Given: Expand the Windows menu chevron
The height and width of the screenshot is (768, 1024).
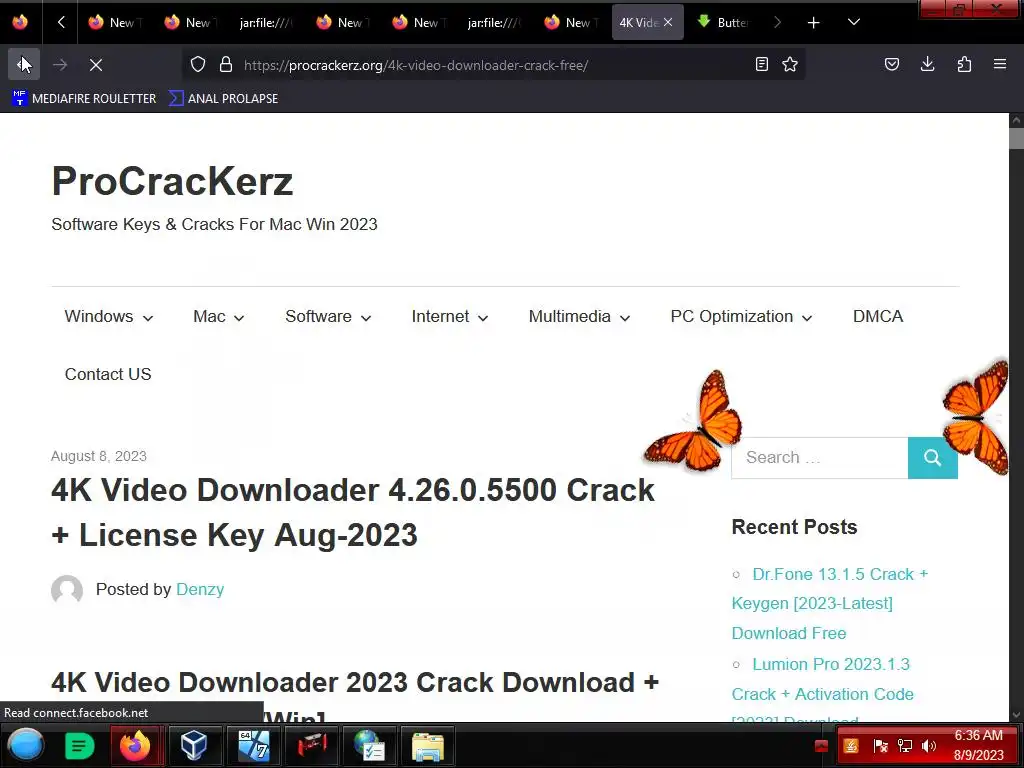Looking at the screenshot, I should click(148, 318).
